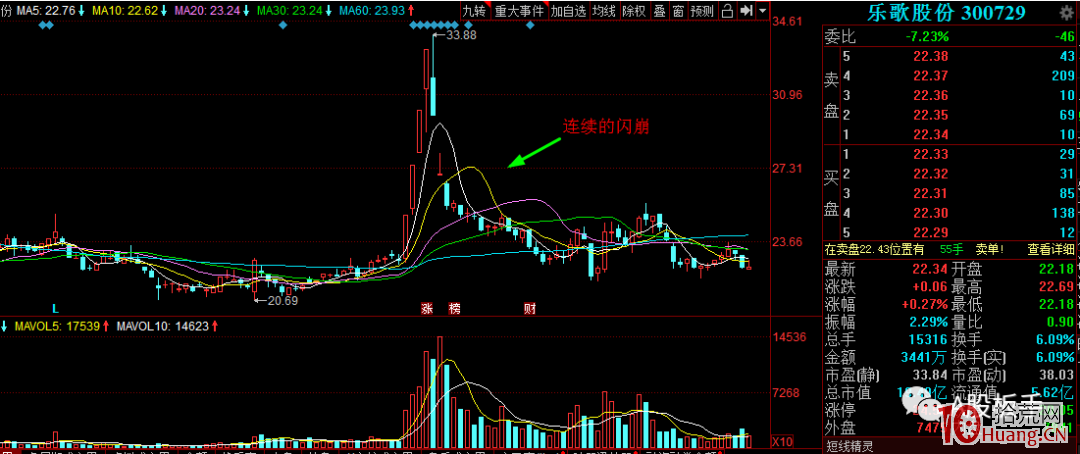Click 加自选 to add to watchlist

(x=569, y=11)
